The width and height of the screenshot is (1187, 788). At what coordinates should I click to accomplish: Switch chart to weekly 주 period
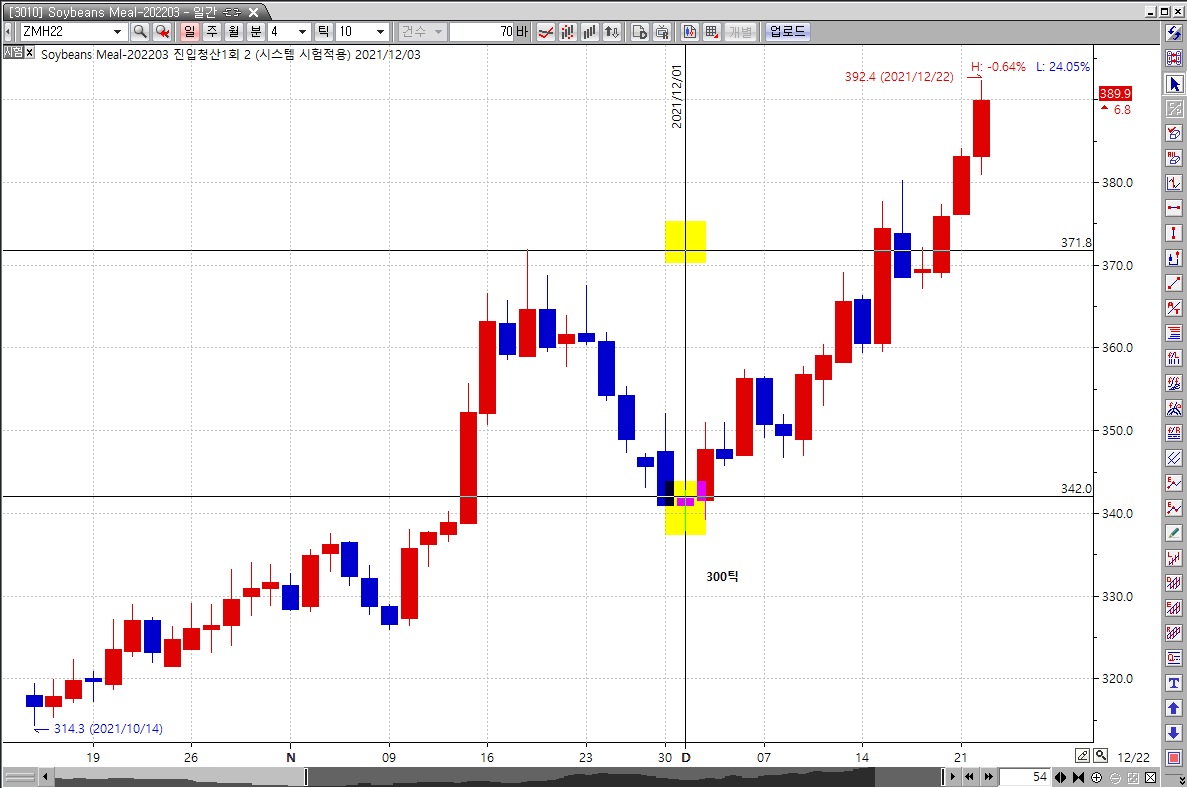(x=211, y=32)
